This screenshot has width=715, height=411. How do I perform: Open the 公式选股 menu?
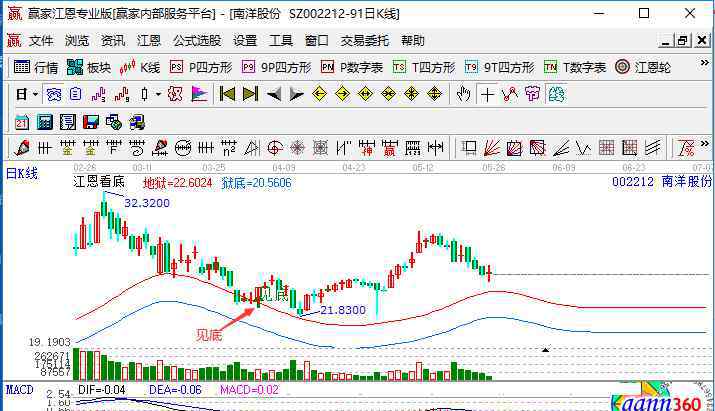coord(197,41)
